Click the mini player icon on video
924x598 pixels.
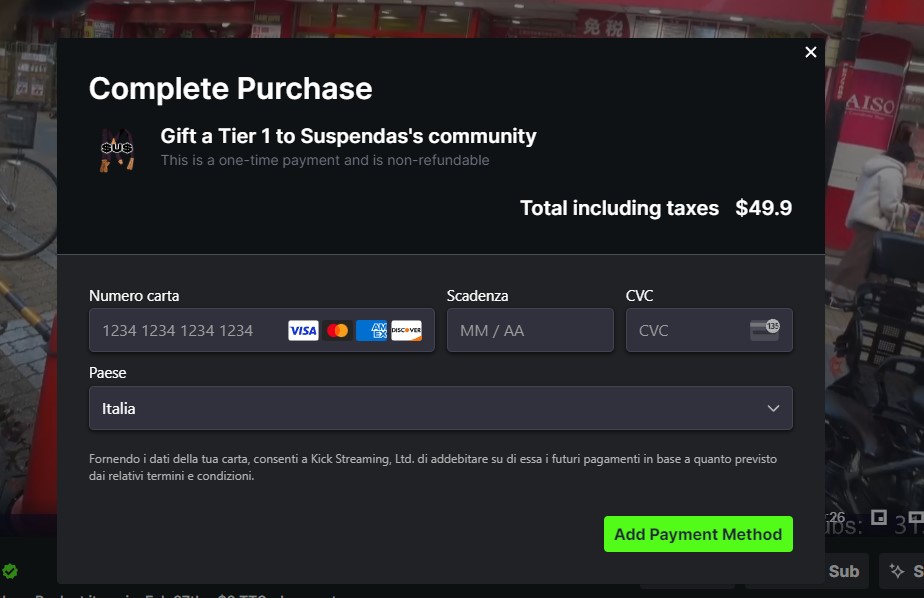point(879,517)
